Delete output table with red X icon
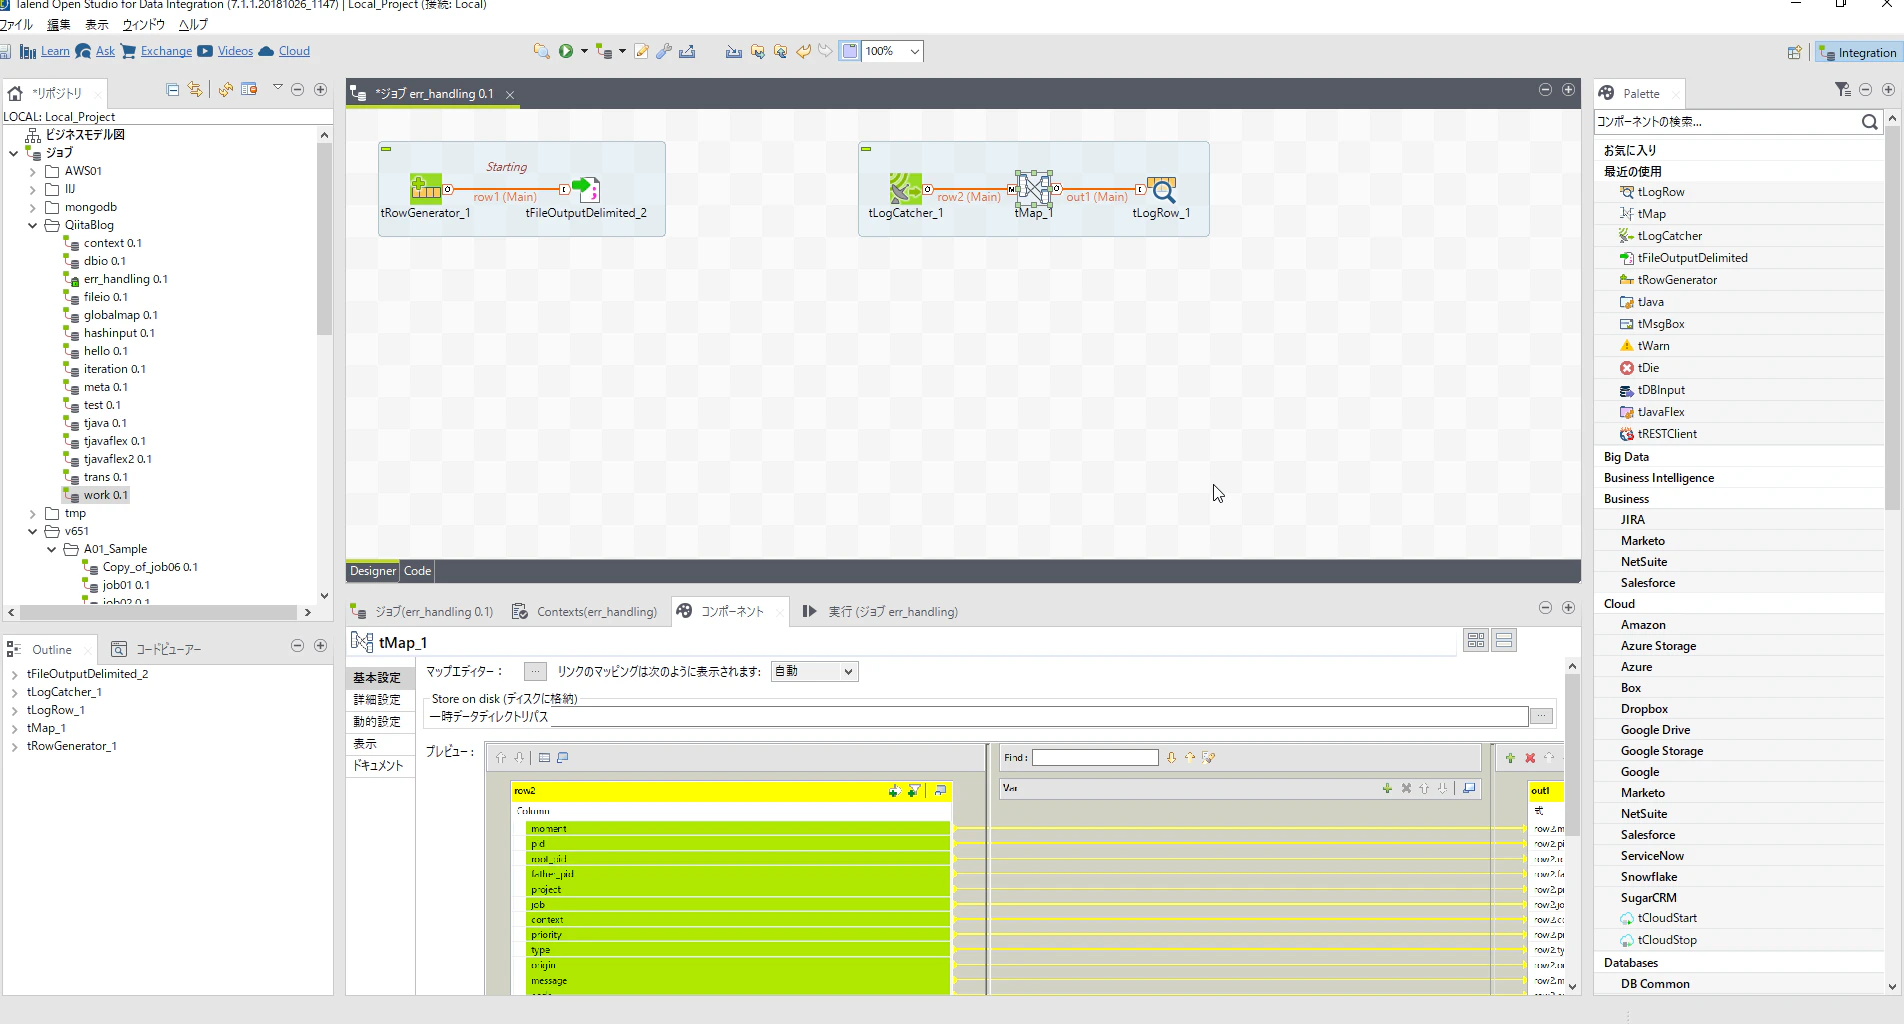 coord(1530,758)
